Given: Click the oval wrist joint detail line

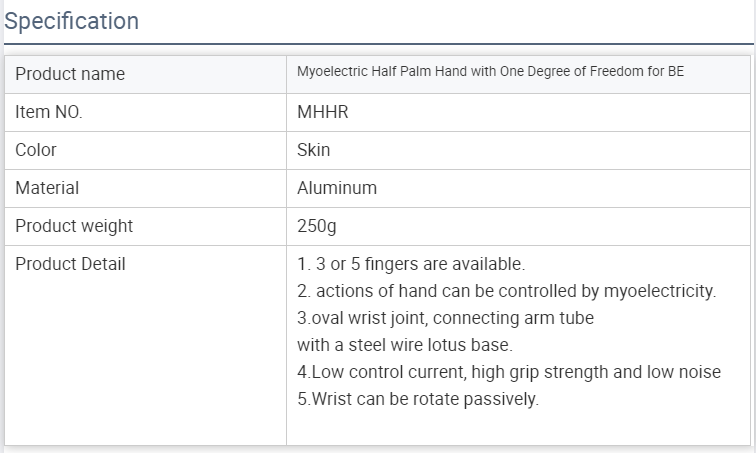Looking at the screenshot, I should 446,318.
